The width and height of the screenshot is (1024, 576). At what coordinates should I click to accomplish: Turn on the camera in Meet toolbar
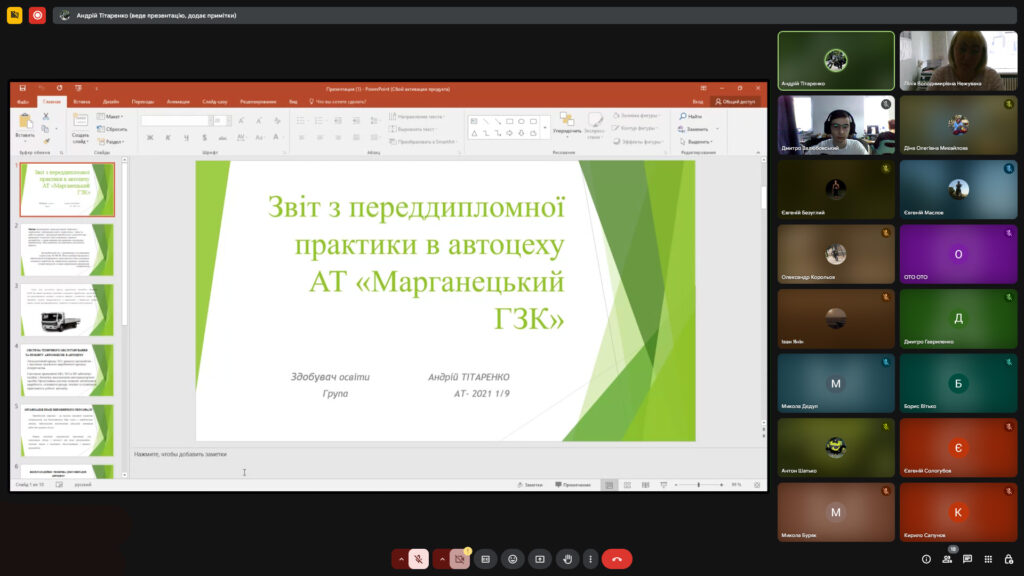[459, 559]
